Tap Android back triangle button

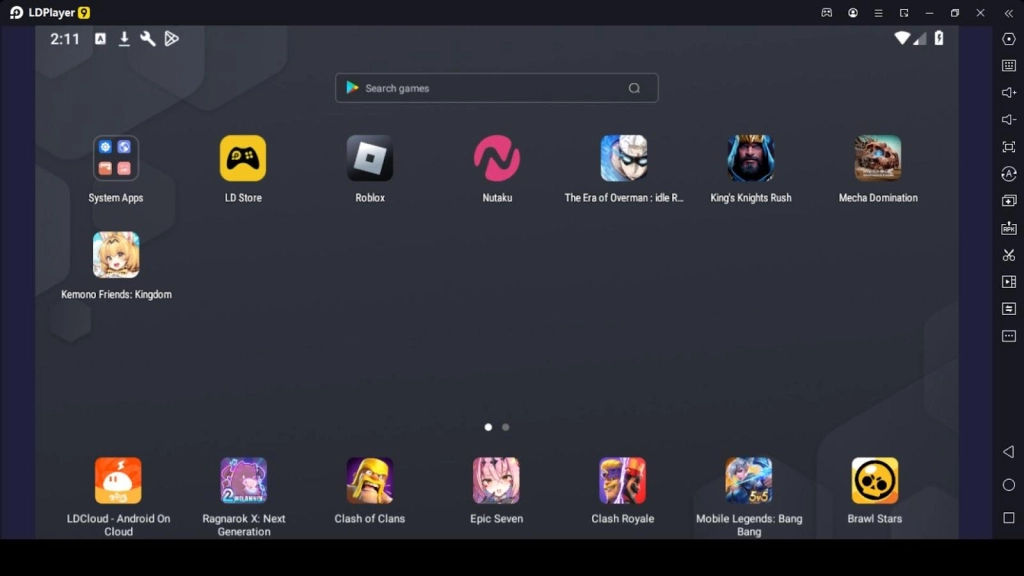pos(1008,452)
